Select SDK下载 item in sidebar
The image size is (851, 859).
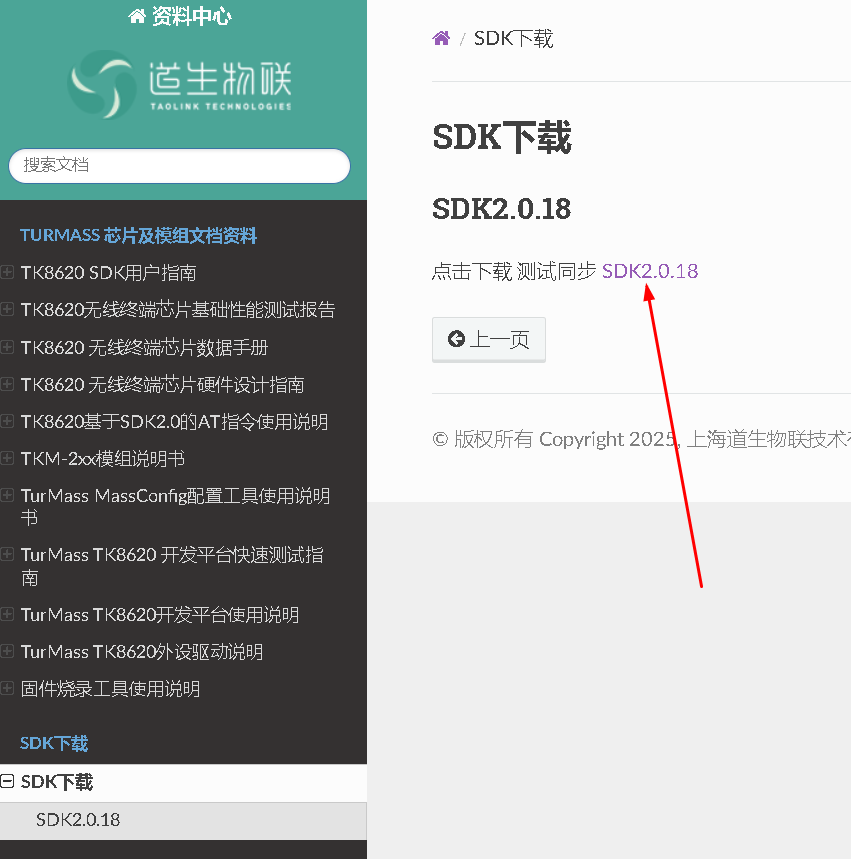click(x=183, y=782)
